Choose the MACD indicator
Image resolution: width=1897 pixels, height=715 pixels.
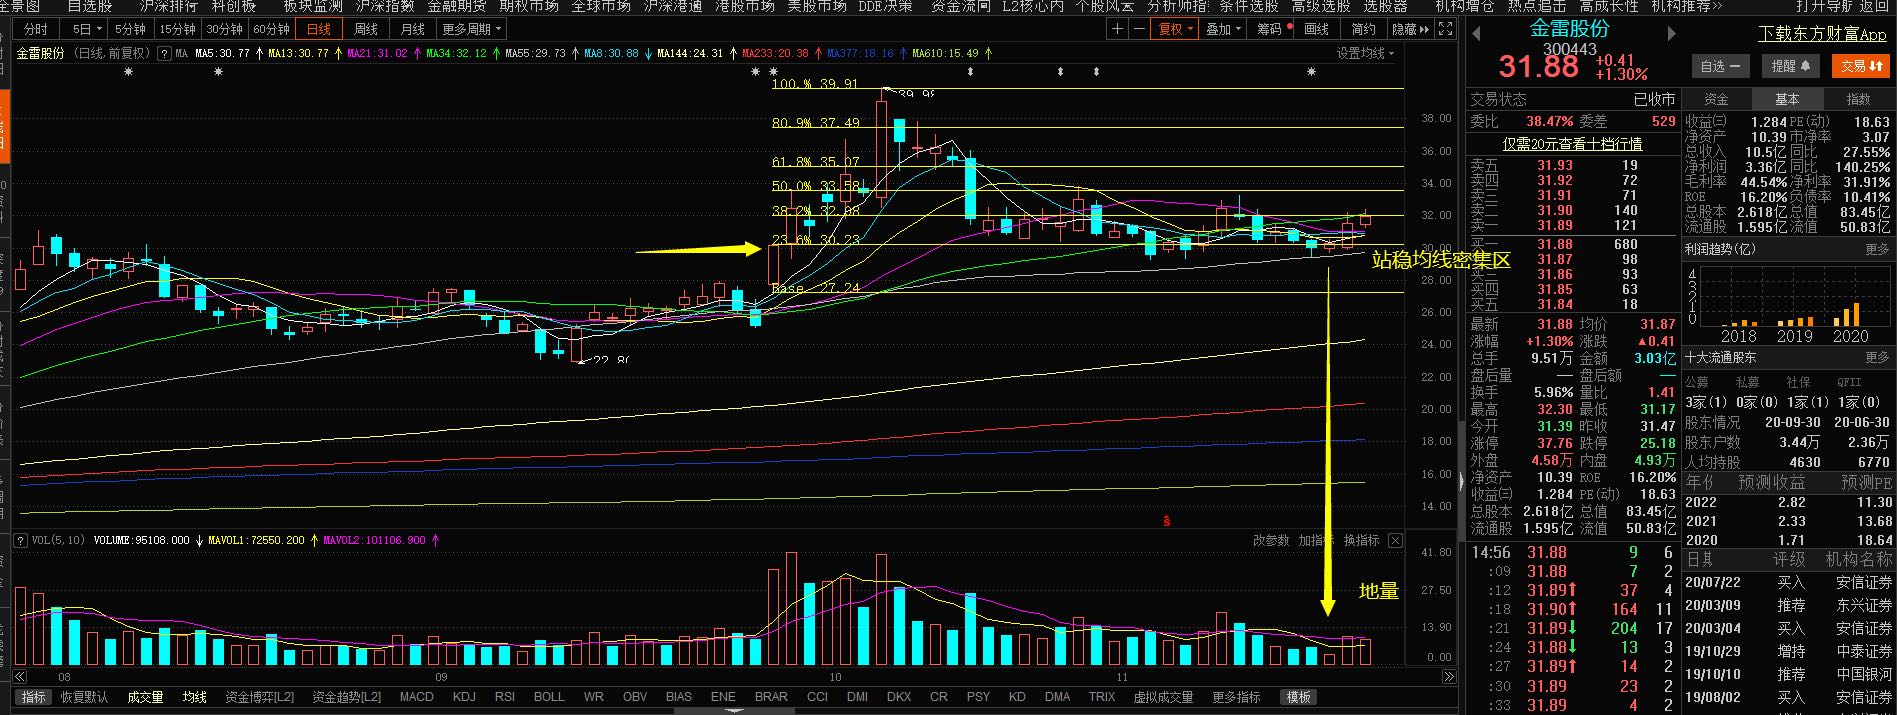(x=416, y=697)
